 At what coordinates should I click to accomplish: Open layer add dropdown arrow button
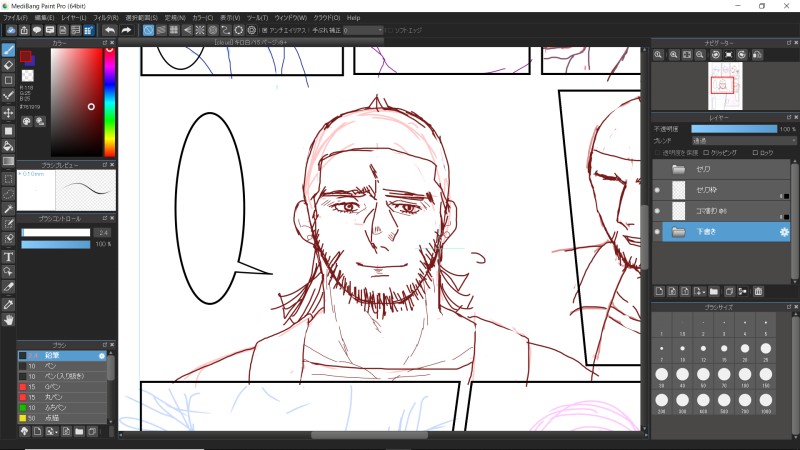click(699, 291)
